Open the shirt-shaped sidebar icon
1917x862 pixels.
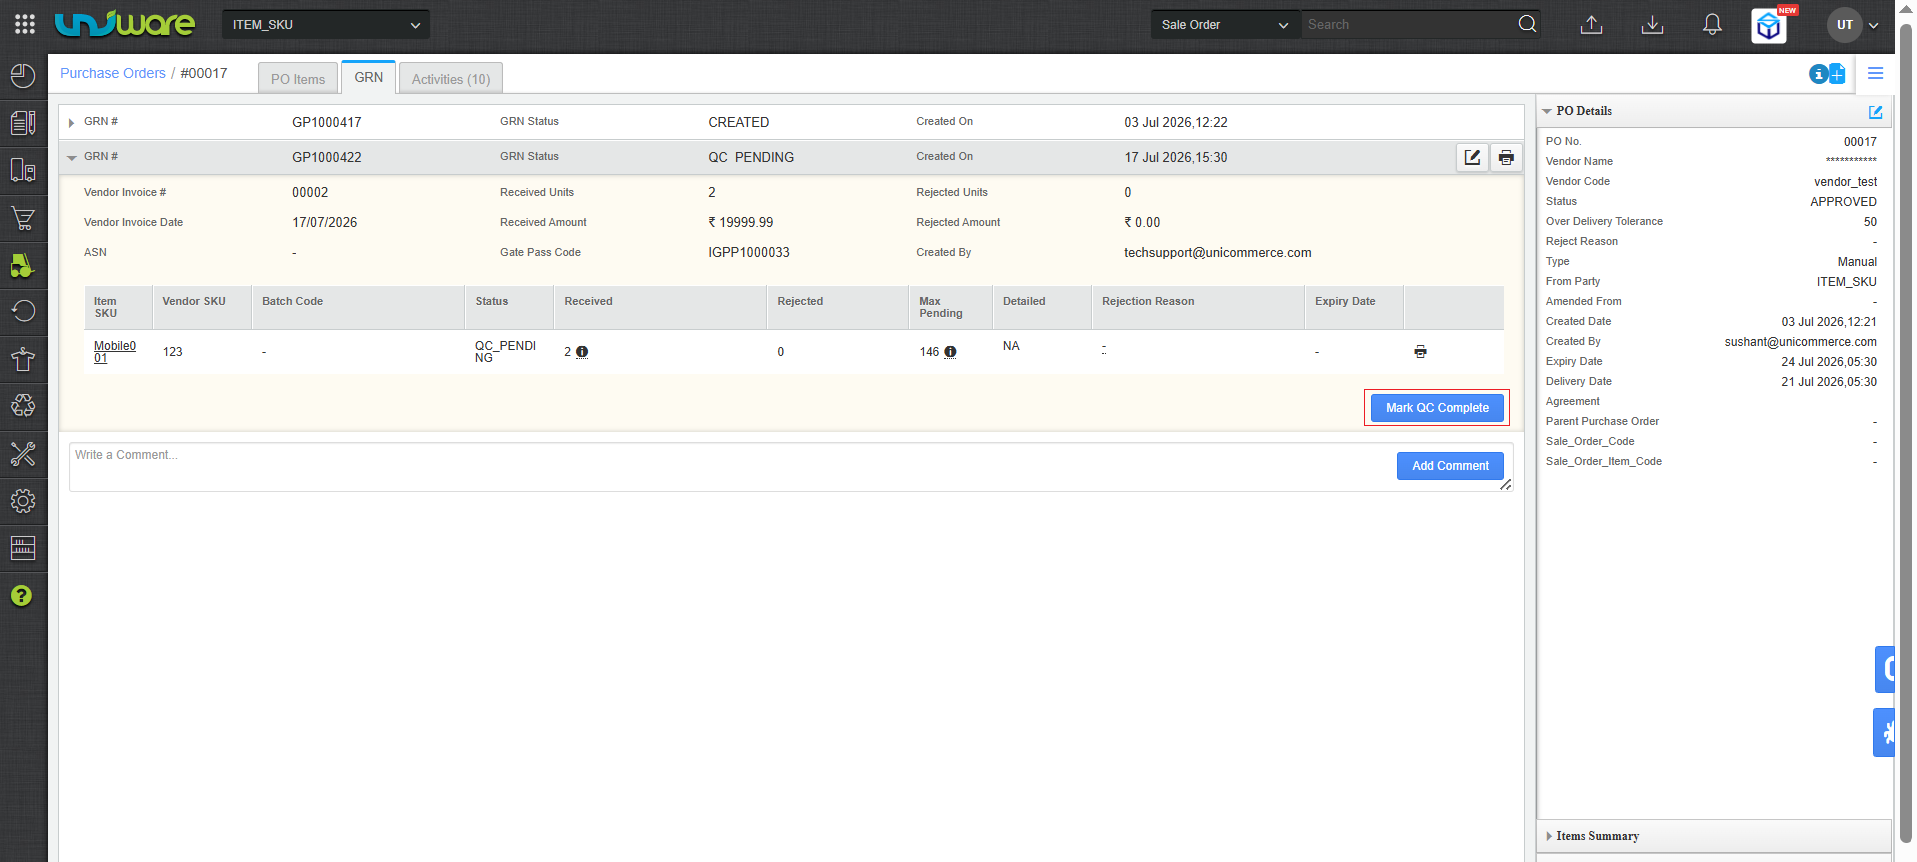click(x=23, y=359)
